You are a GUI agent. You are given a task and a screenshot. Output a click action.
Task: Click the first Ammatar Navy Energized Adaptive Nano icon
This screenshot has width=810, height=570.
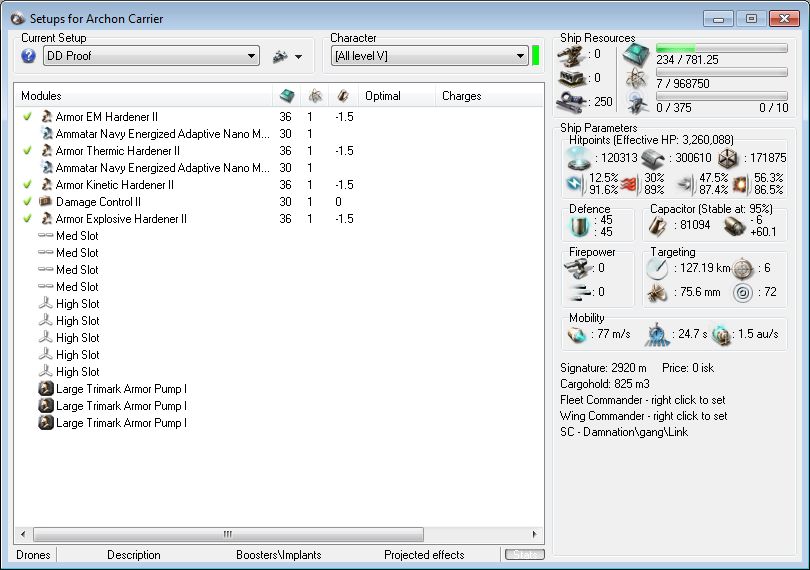[46, 134]
